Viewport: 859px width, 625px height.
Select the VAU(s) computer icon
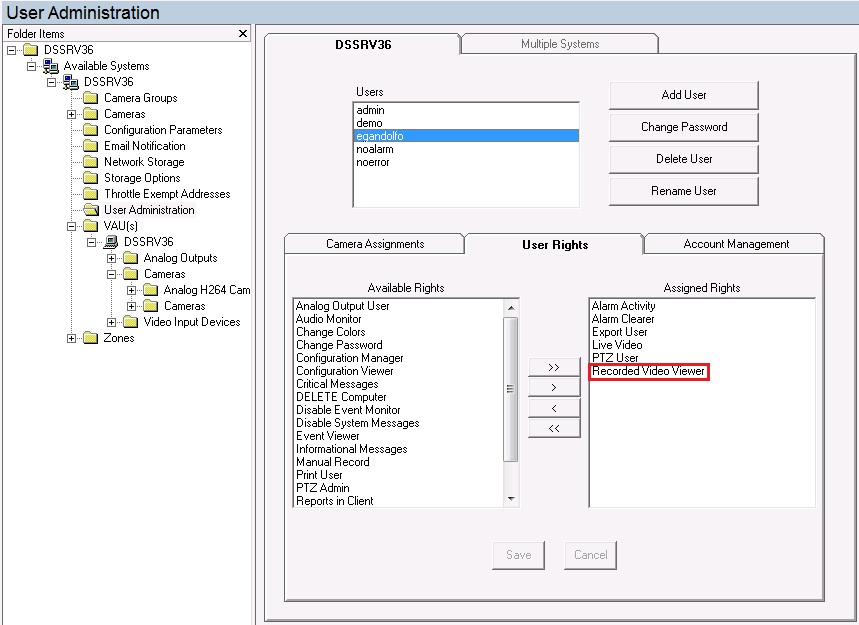(x=112, y=241)
